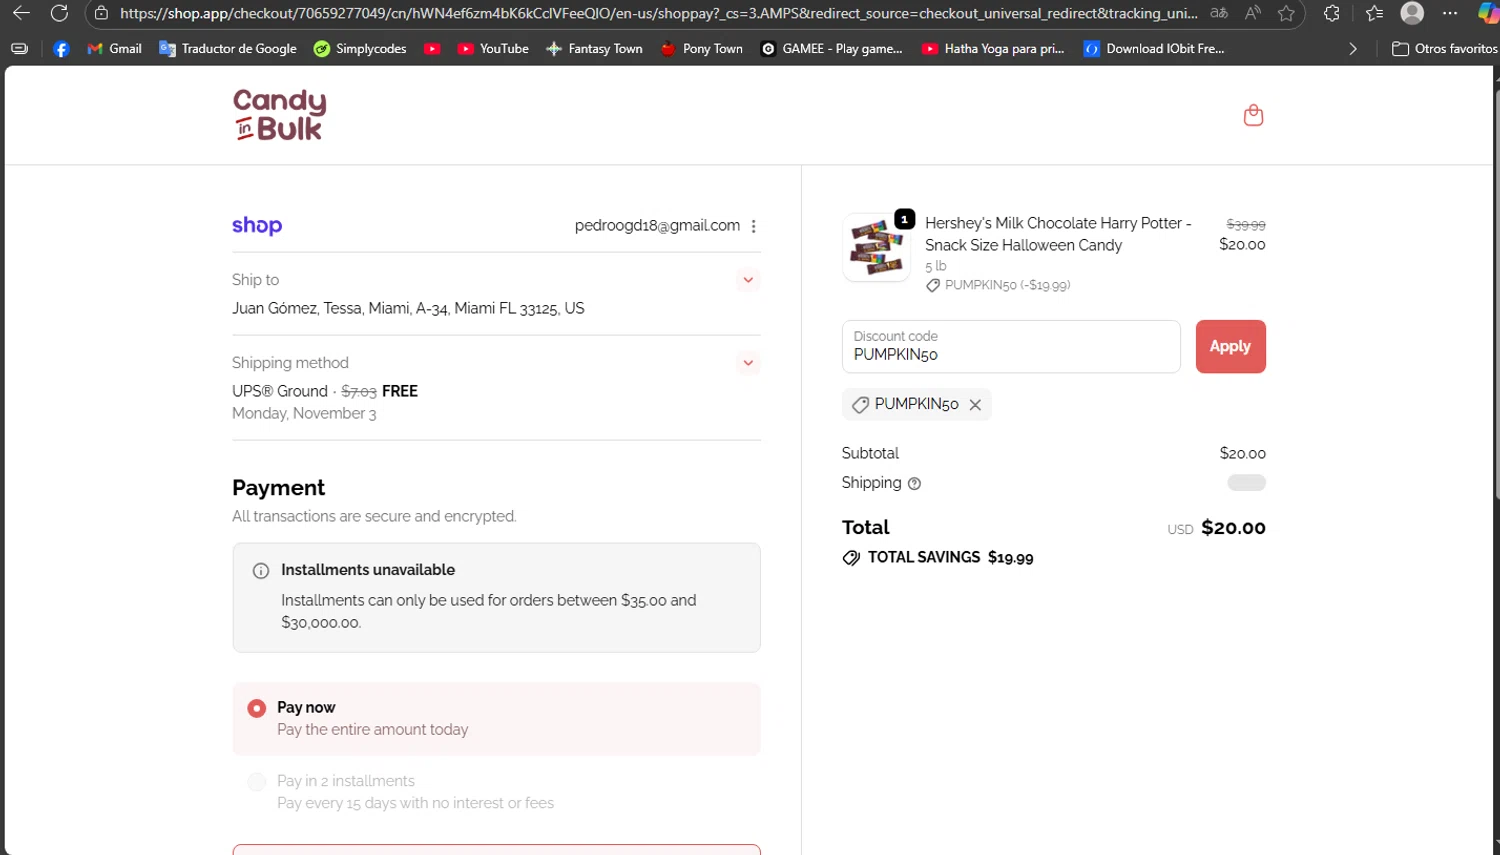The image size is (1500, 855).
Task: Open Gmail bookmark
Action: (114, 49)
